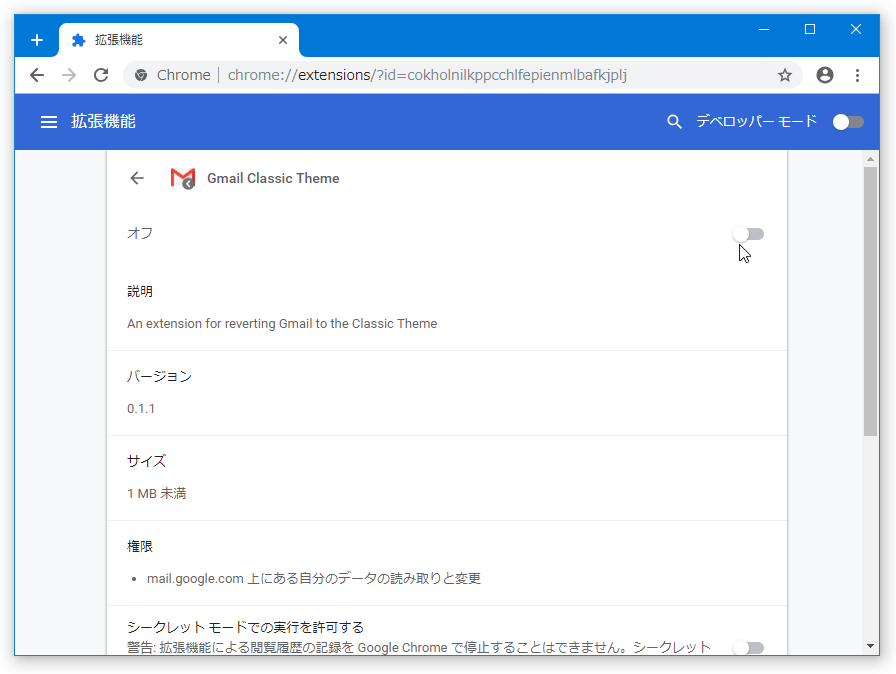Screen dimensions: 896x674
Task: Click the address bar URL
Action: coord(427,75)
